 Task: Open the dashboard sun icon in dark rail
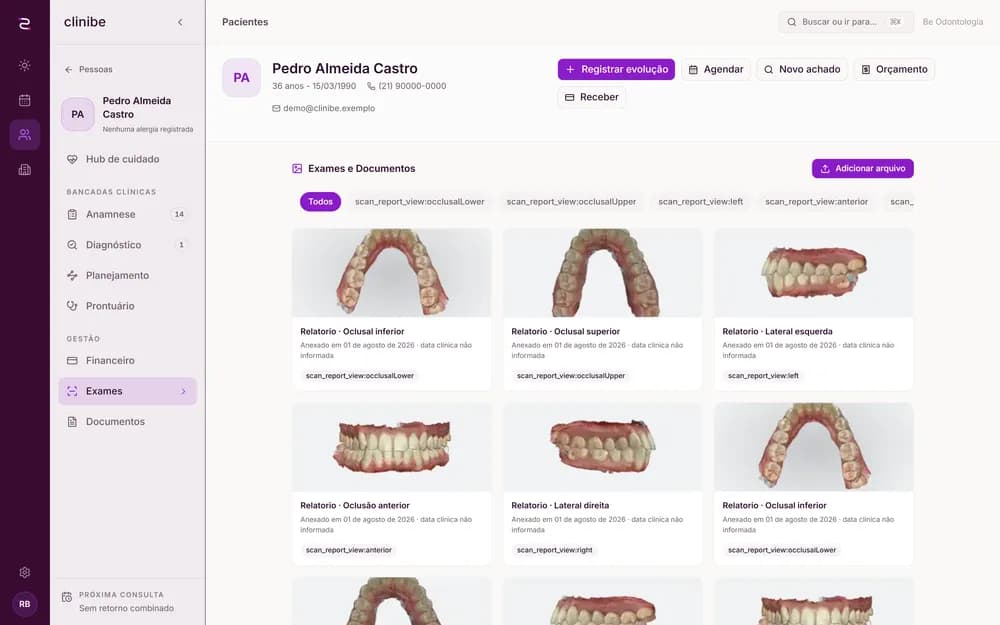point(24,65)
